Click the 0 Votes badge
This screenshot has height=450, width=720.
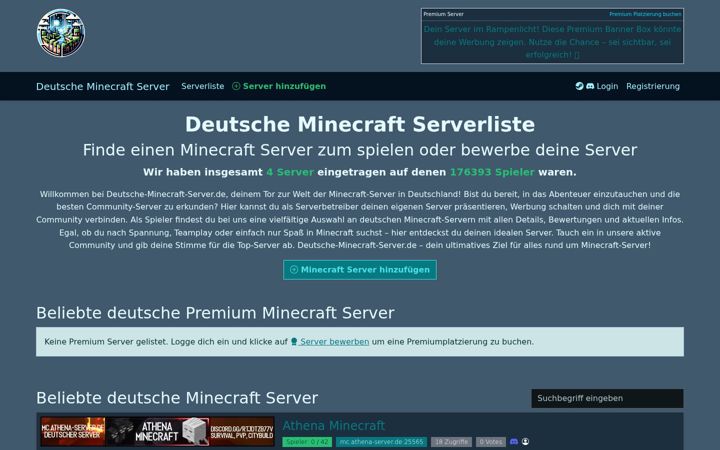click(490, 442)
